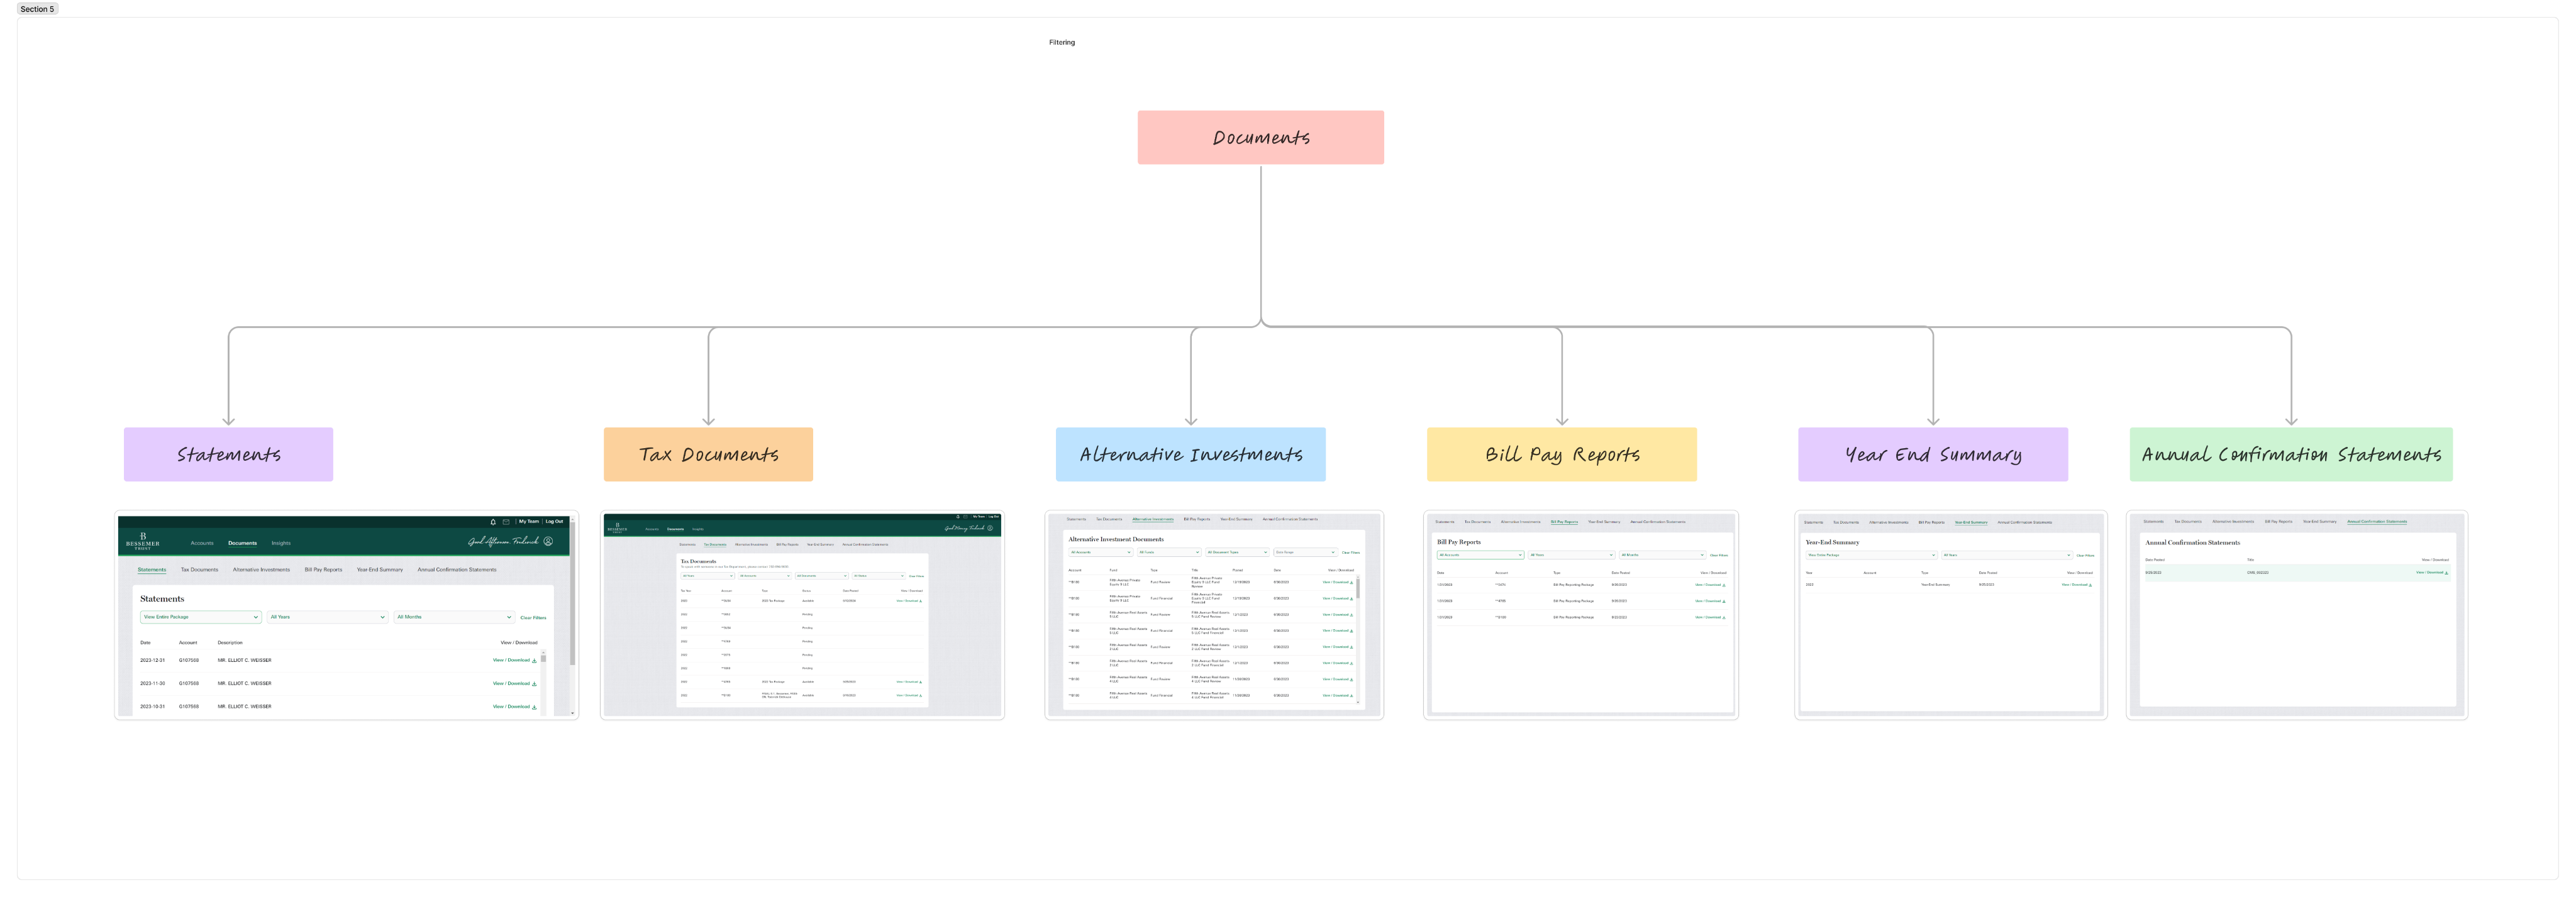Screen dimensions: 2576x897
Task: Click the Filtering section title label
Action: (x=1062, y=42)
